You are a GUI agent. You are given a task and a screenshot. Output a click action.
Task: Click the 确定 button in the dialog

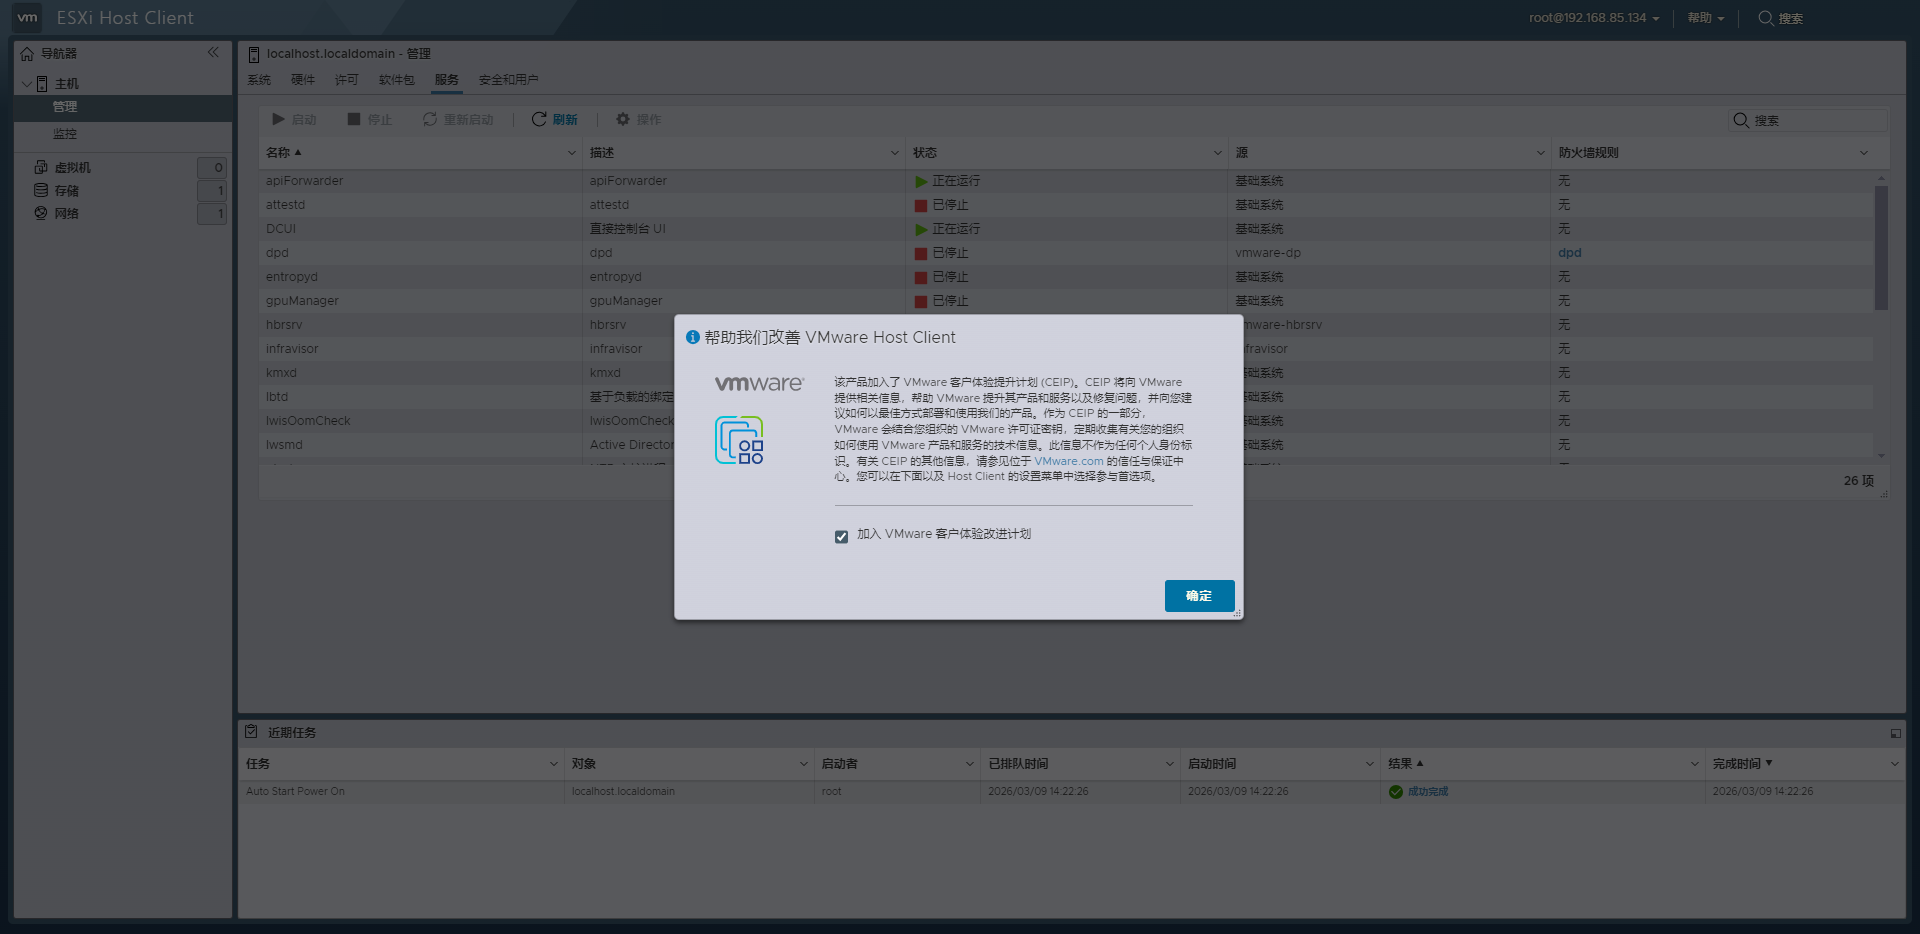1199,595
